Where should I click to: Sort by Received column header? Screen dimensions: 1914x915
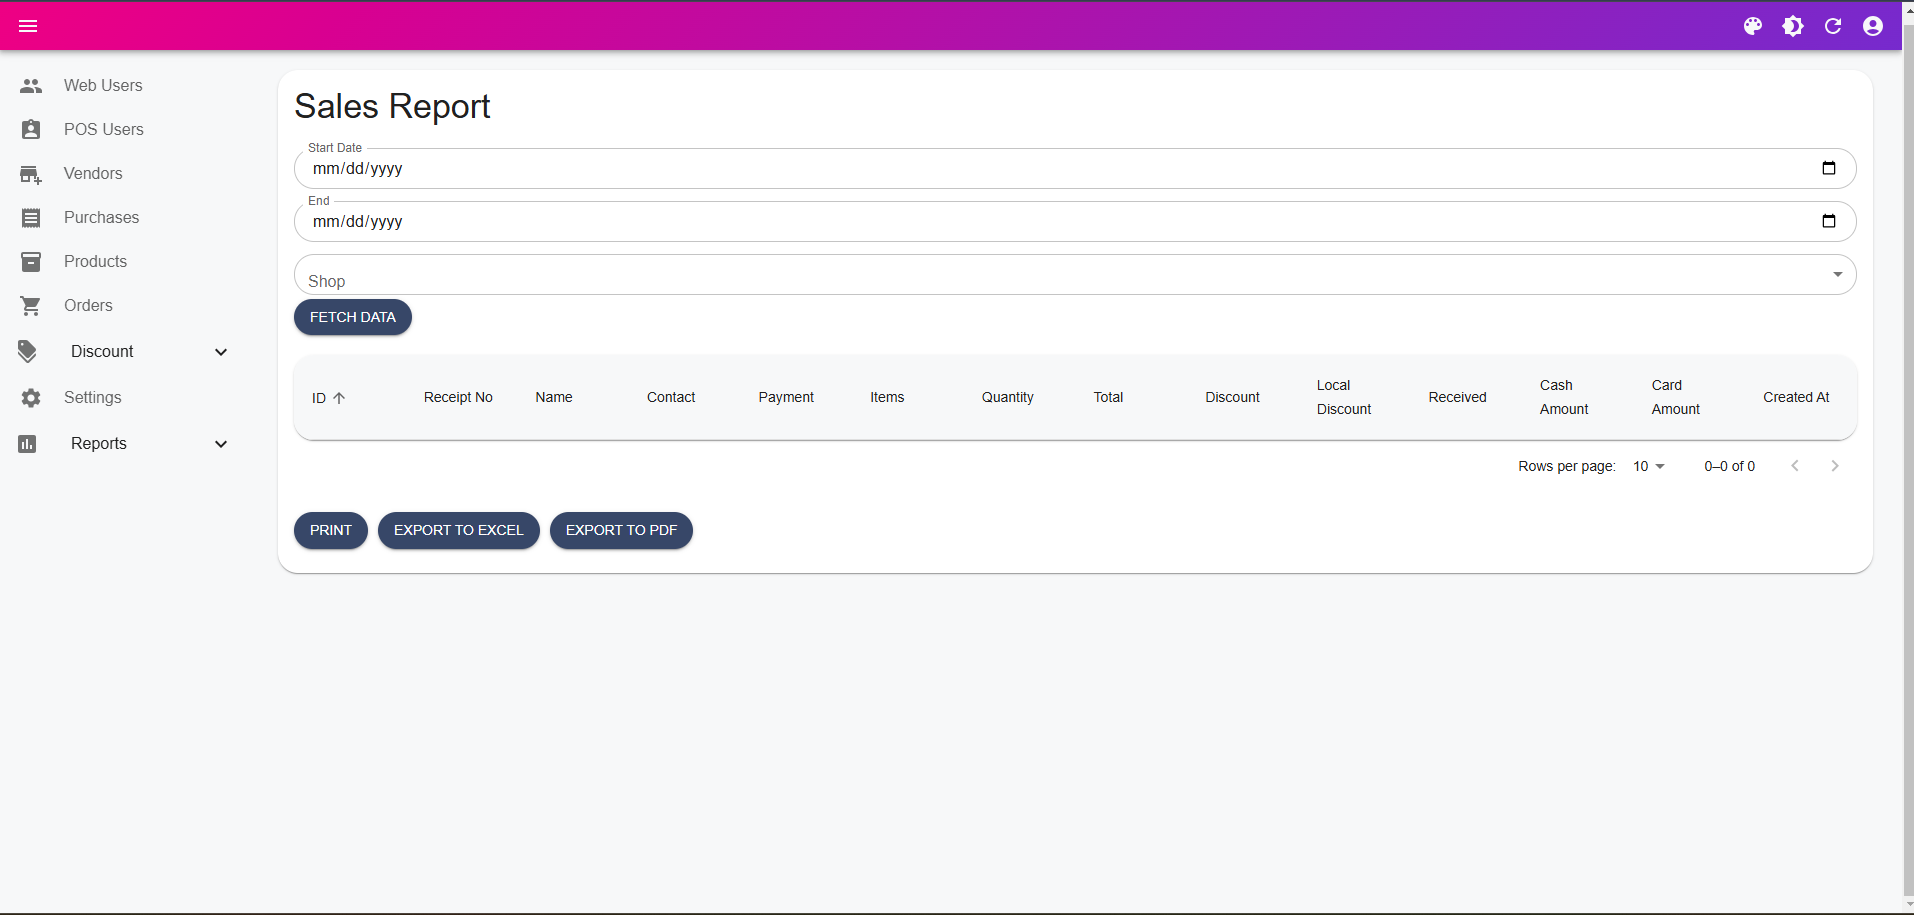[x=1457, y=398]
